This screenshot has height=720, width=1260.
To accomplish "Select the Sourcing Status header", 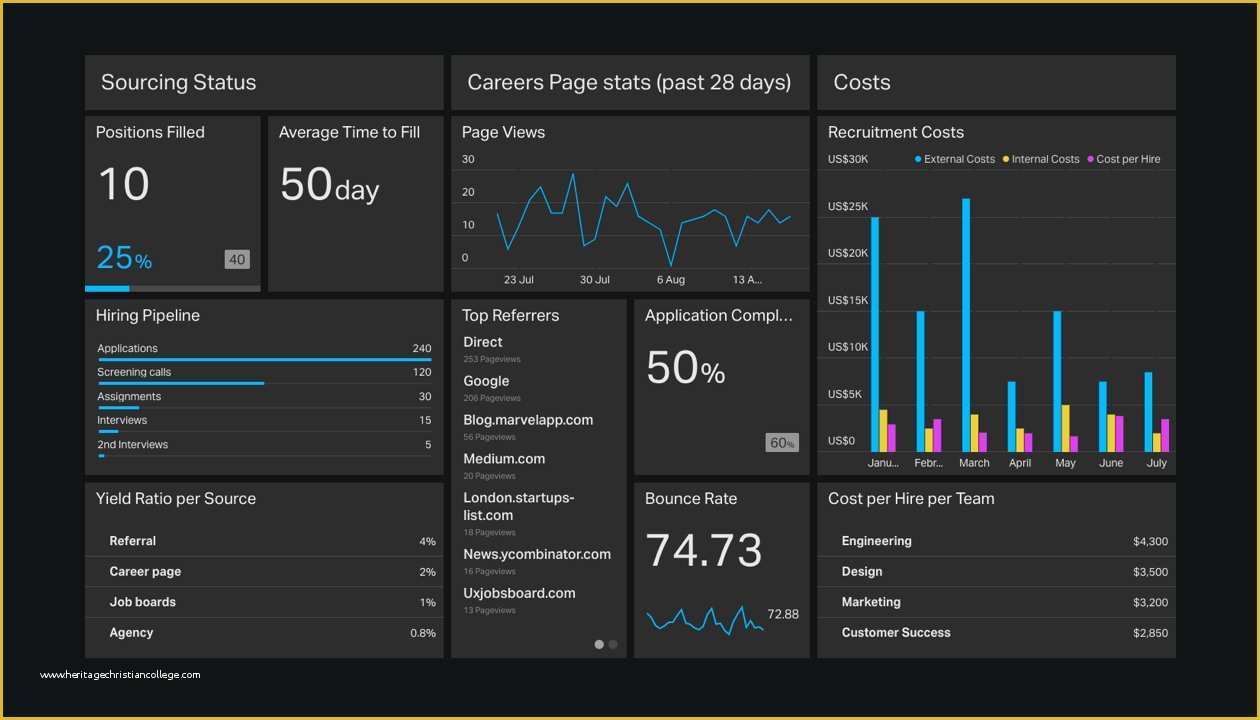I will point(264,82).
